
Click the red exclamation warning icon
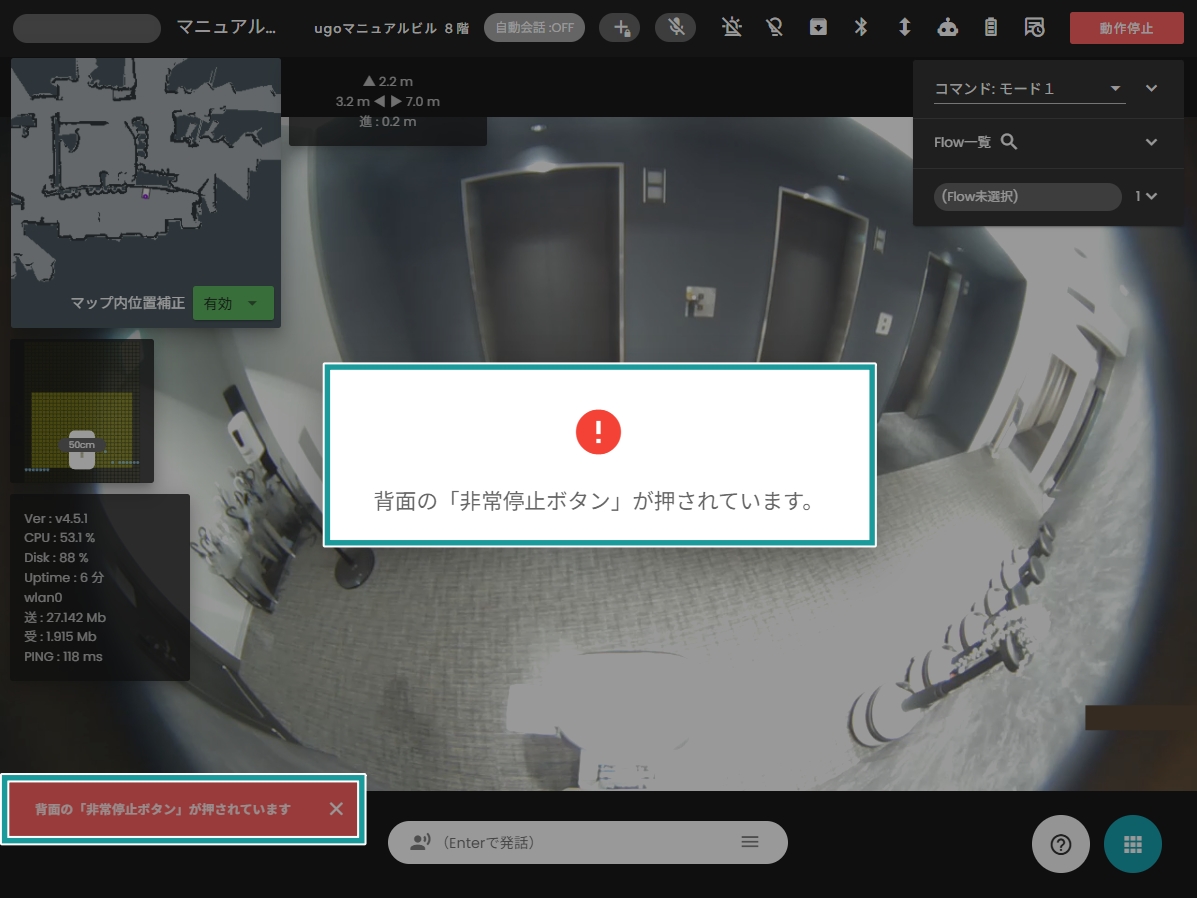598,432
